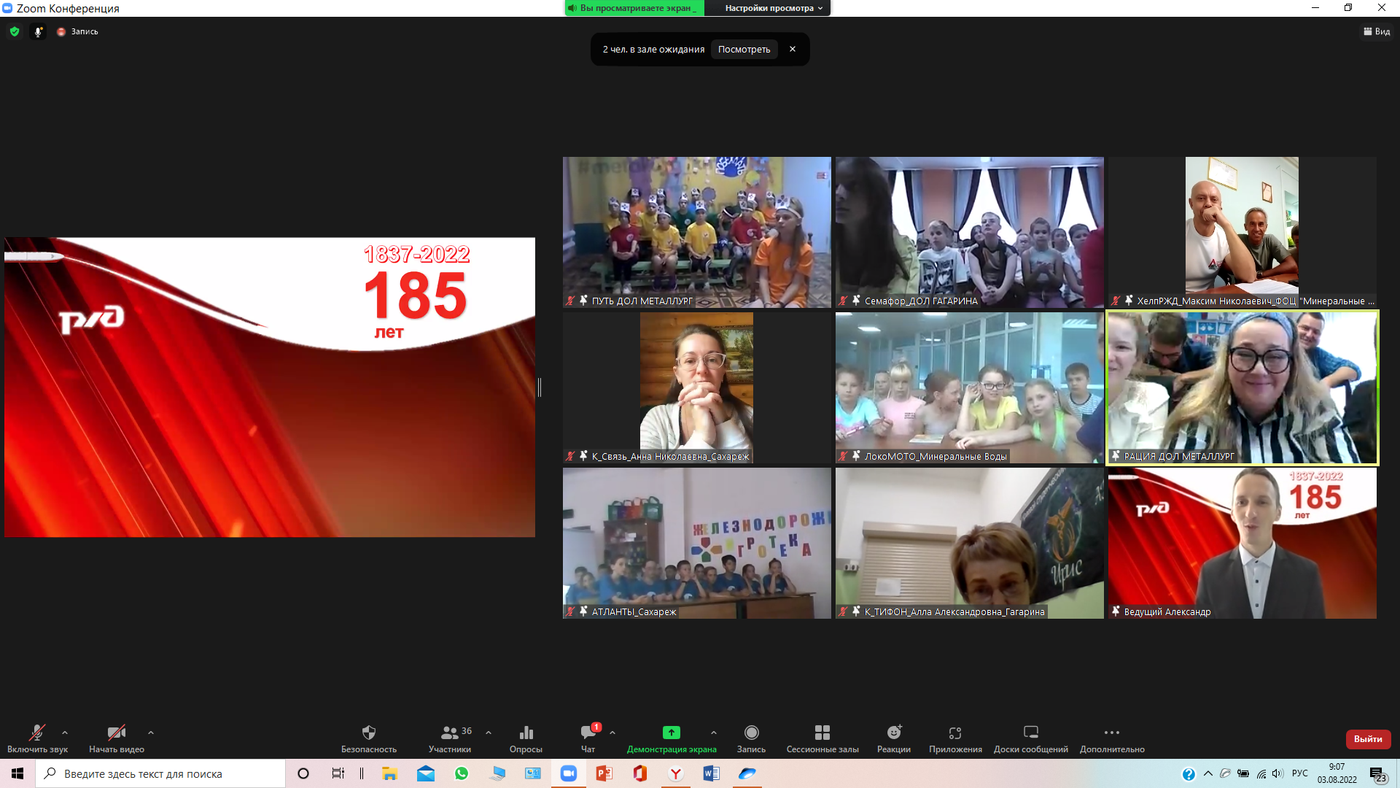
Task: Expand audio options arrow beside microphone
Action: (x=65, y=733)
